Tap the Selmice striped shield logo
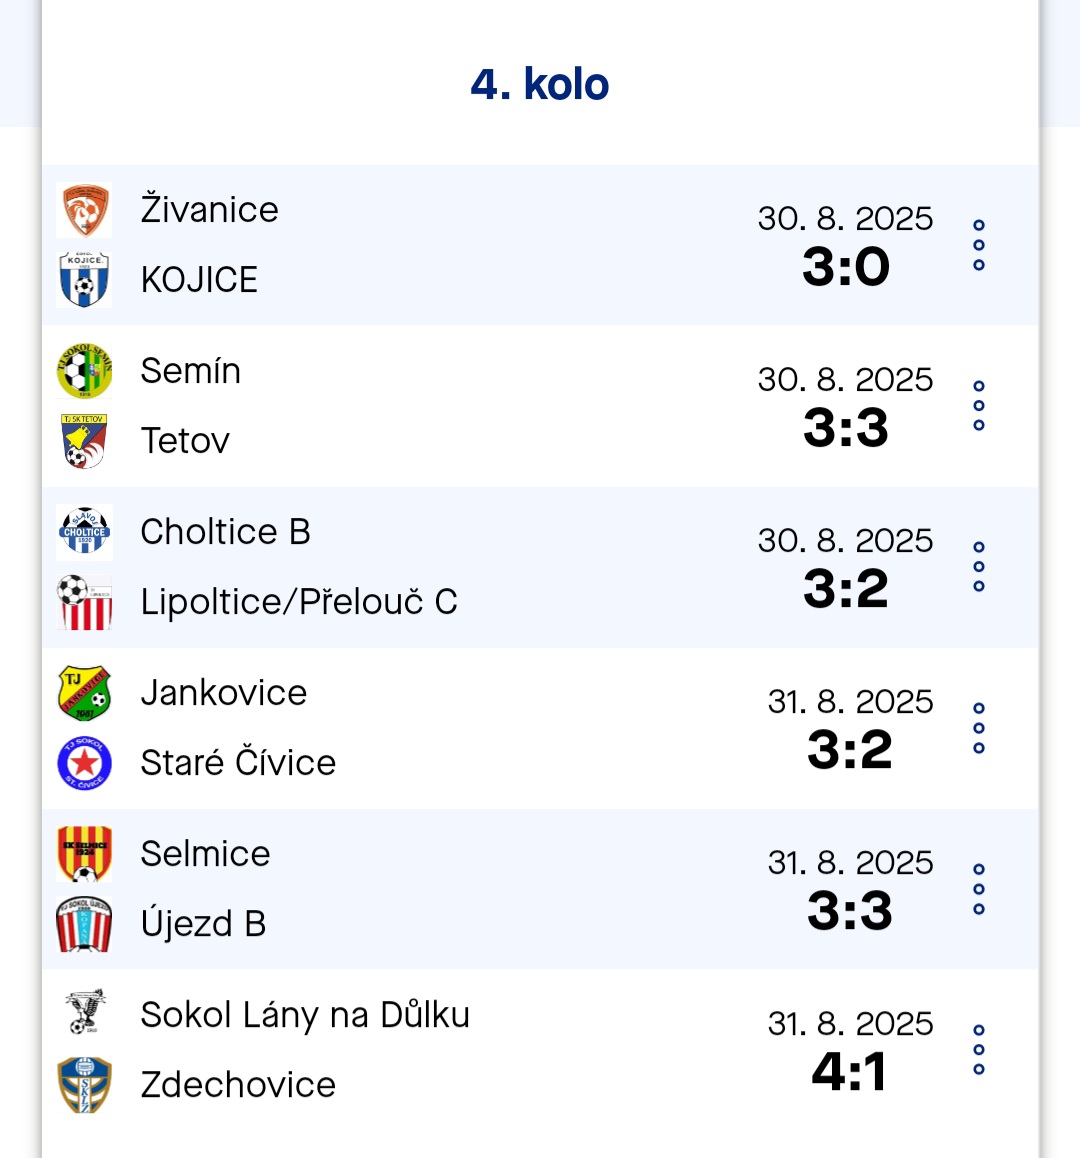Viewport: 1080px width, 1158px height. (84, 854)
